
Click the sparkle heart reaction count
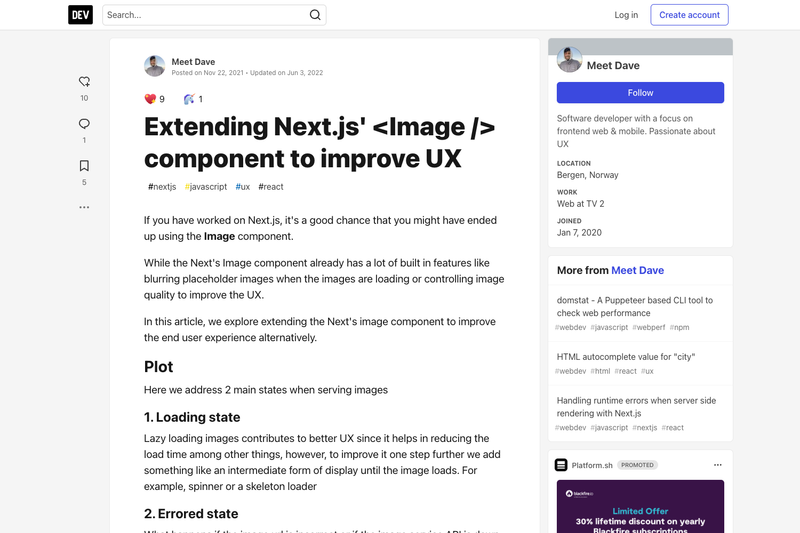155,99
